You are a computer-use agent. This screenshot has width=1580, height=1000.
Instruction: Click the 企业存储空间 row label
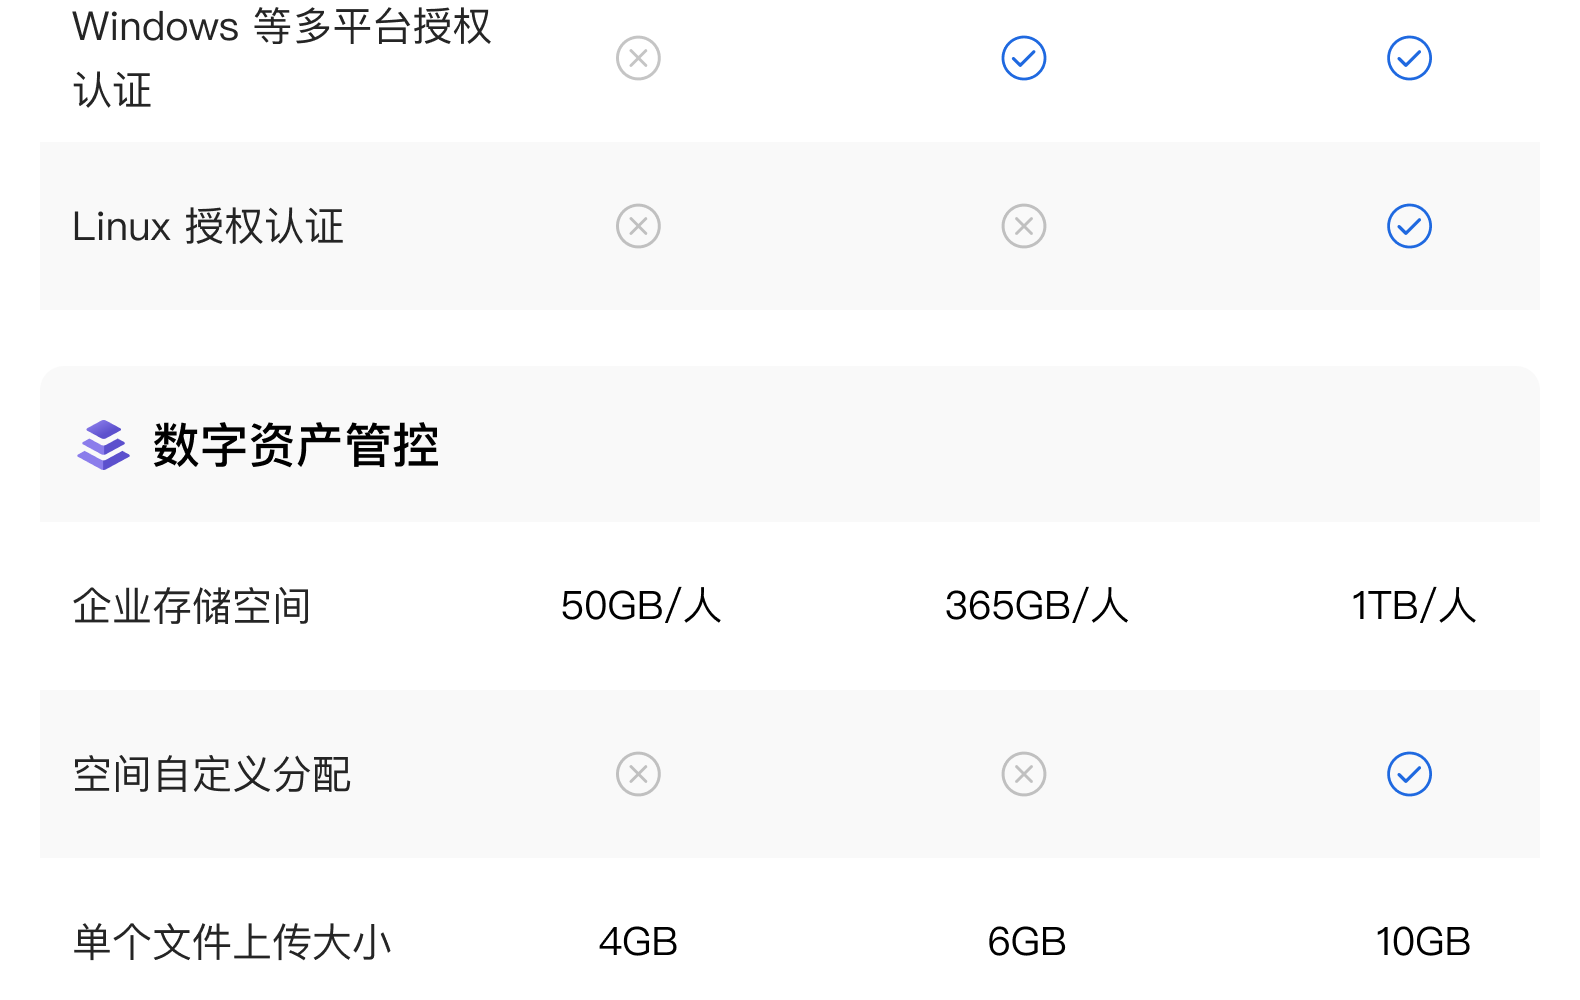(x=192, y=606)
